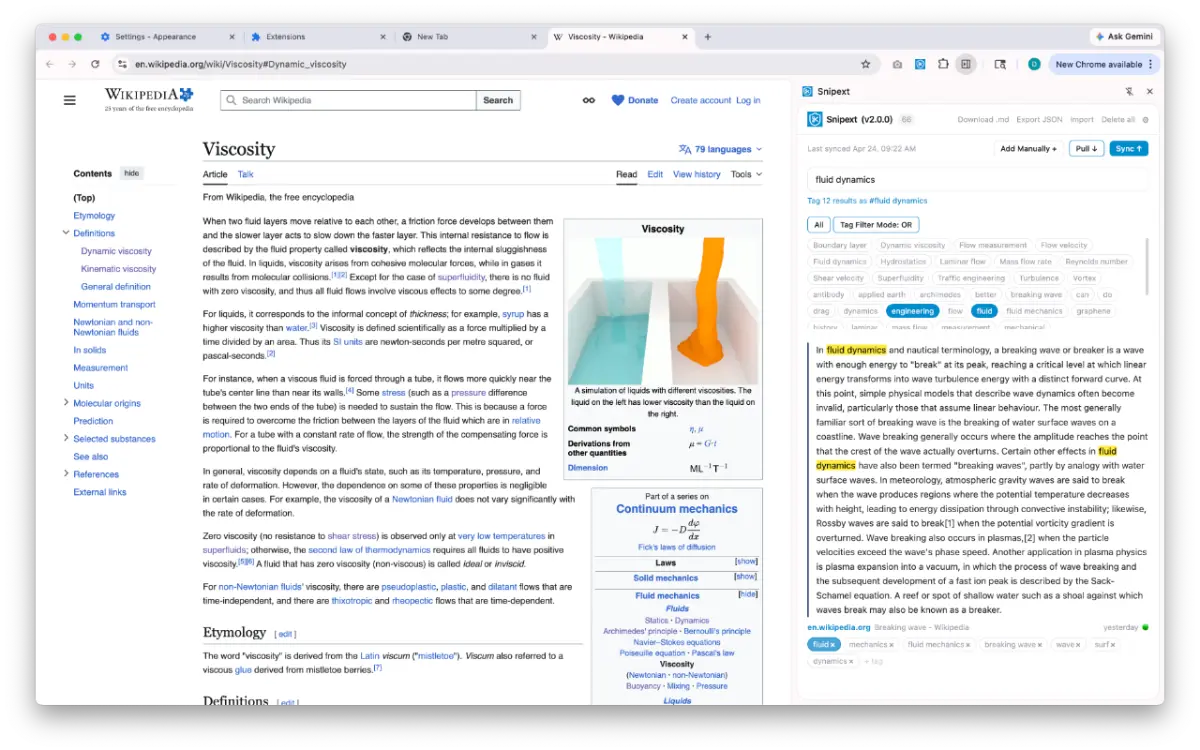
Task: Open Snipext settings gear icon
Action: pos(1145,120)
